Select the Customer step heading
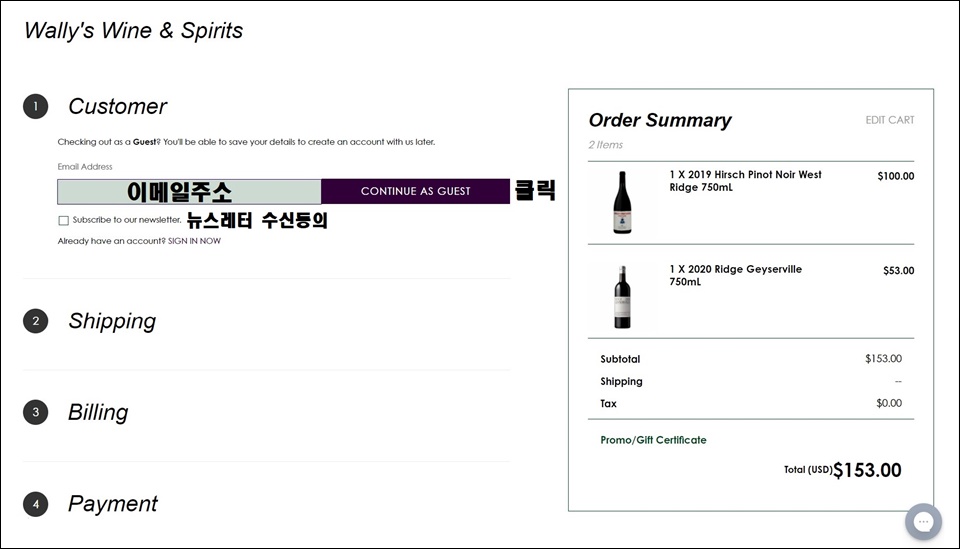Screen dimensions: 960x549 click(117, 106)
